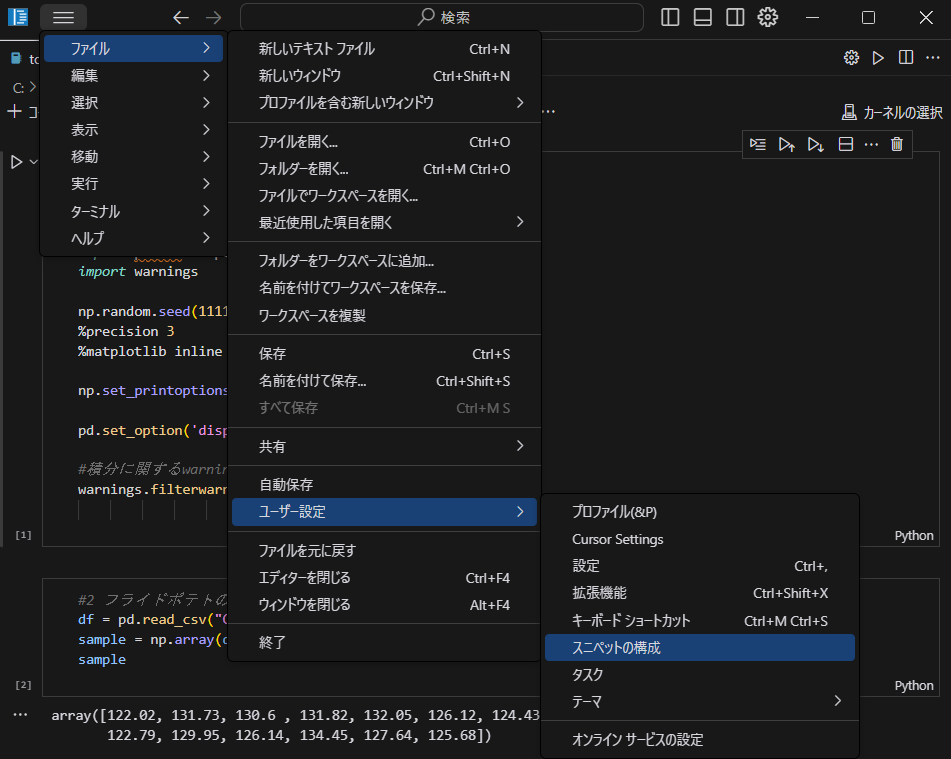Click the hamburger menu icon
The height and width of the screenshot is (759, 951).
63,17
